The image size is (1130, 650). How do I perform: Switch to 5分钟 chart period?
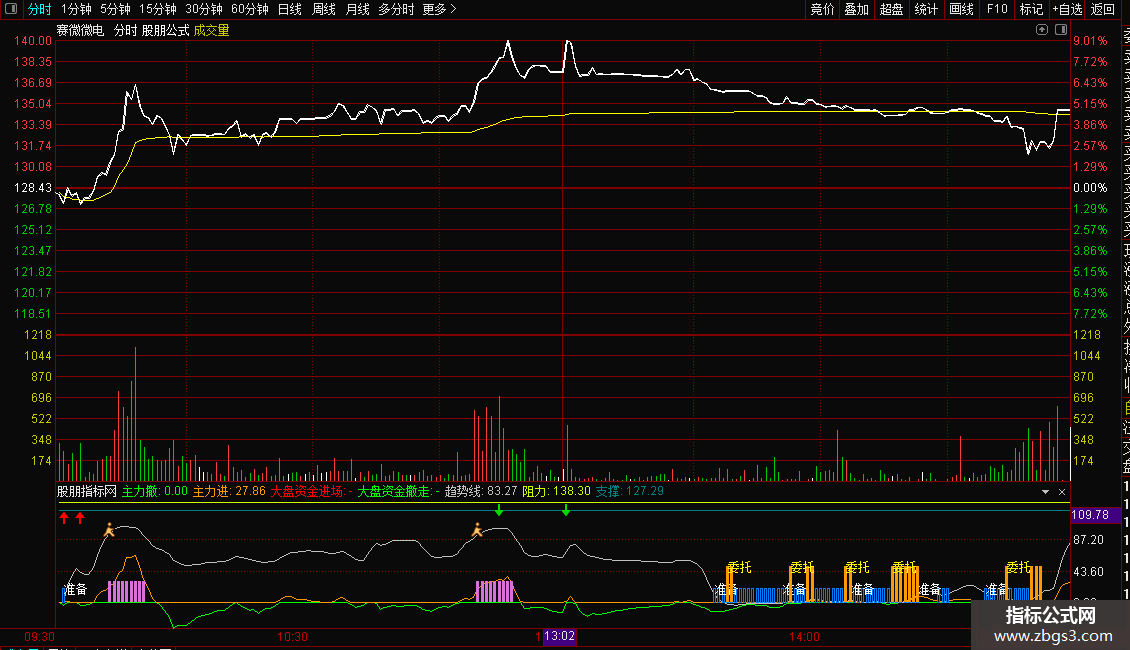coord(115,9)
